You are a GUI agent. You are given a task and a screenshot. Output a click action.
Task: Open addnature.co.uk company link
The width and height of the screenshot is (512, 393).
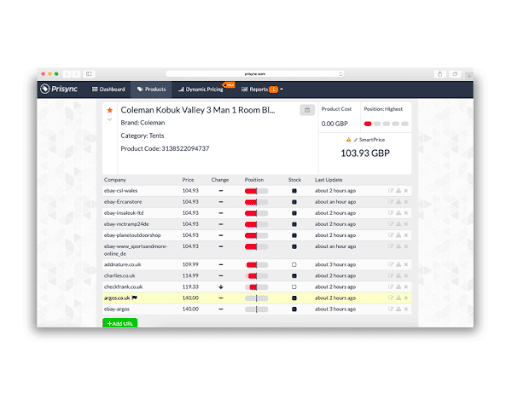click(x=122, y=264)
